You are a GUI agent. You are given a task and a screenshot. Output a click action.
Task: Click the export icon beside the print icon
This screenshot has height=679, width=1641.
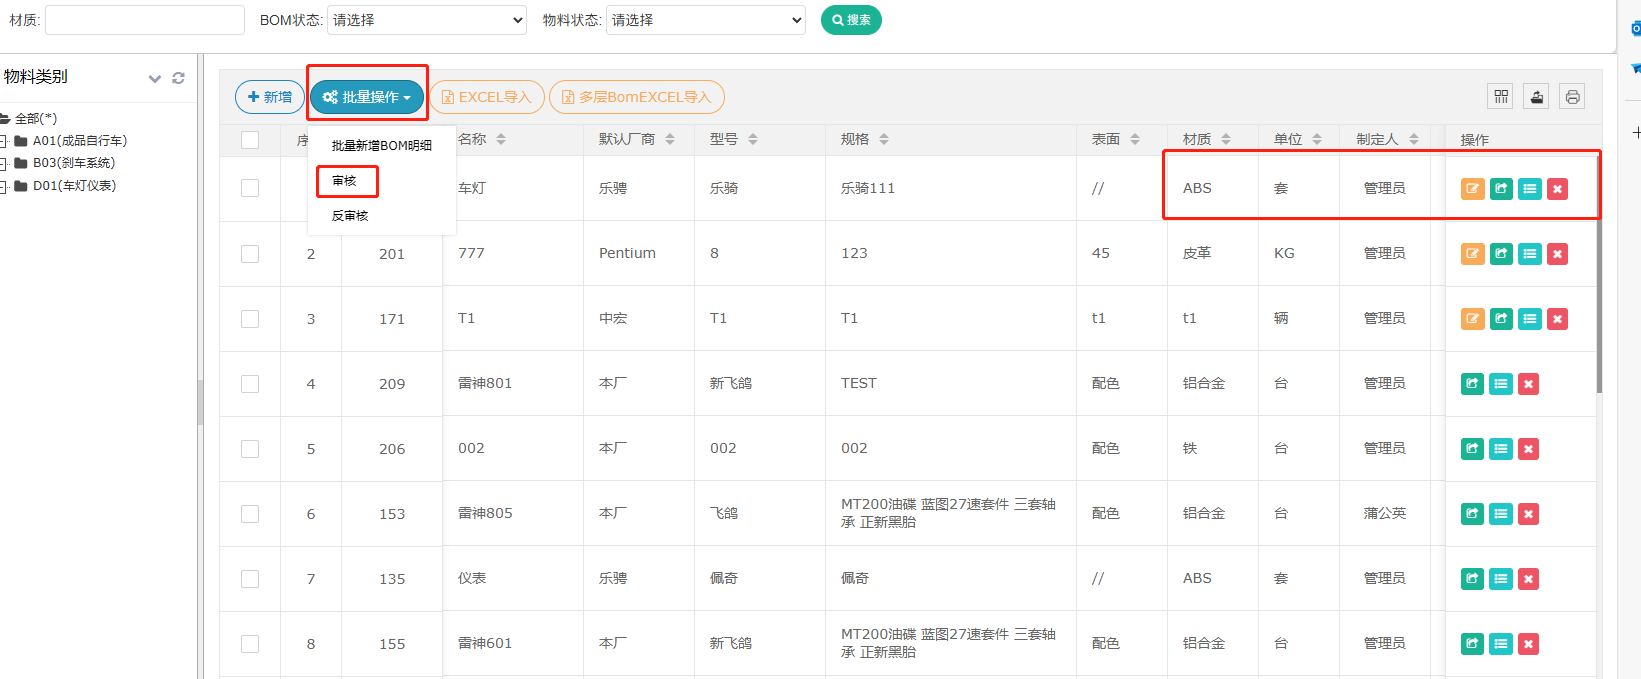[1537, 97]
